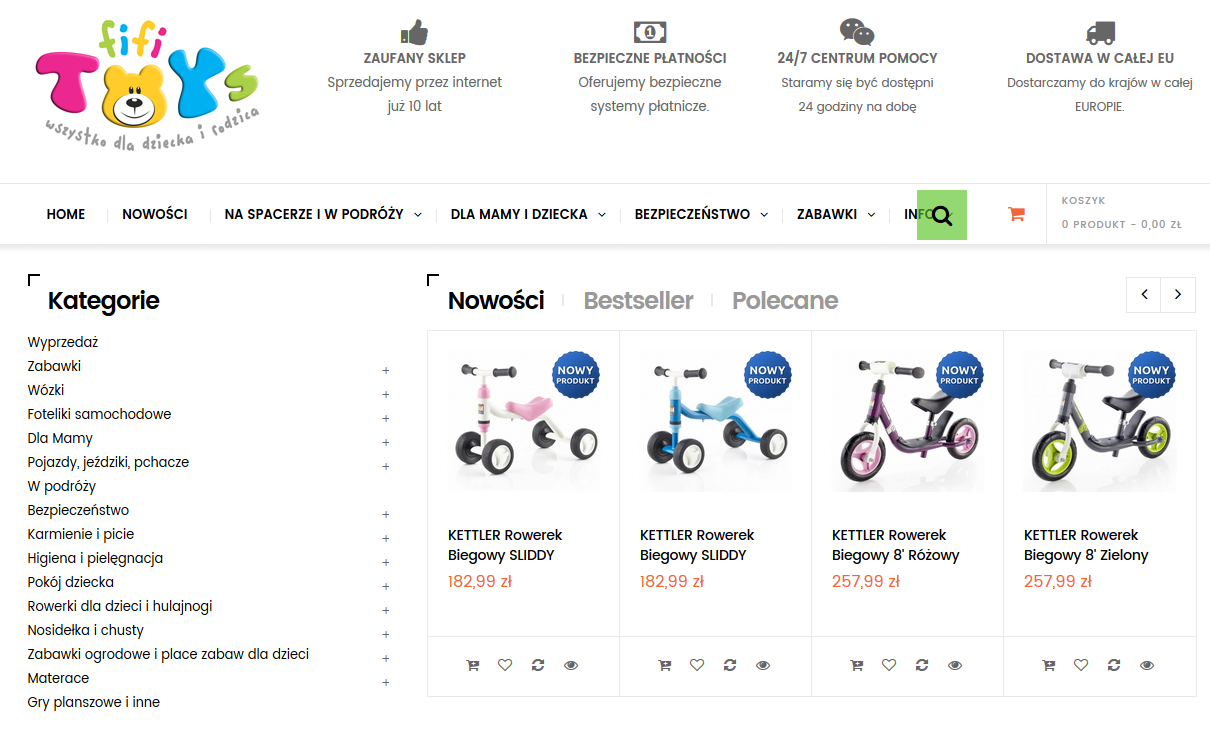Go to previous products with left arrow

pos(1144,295)
